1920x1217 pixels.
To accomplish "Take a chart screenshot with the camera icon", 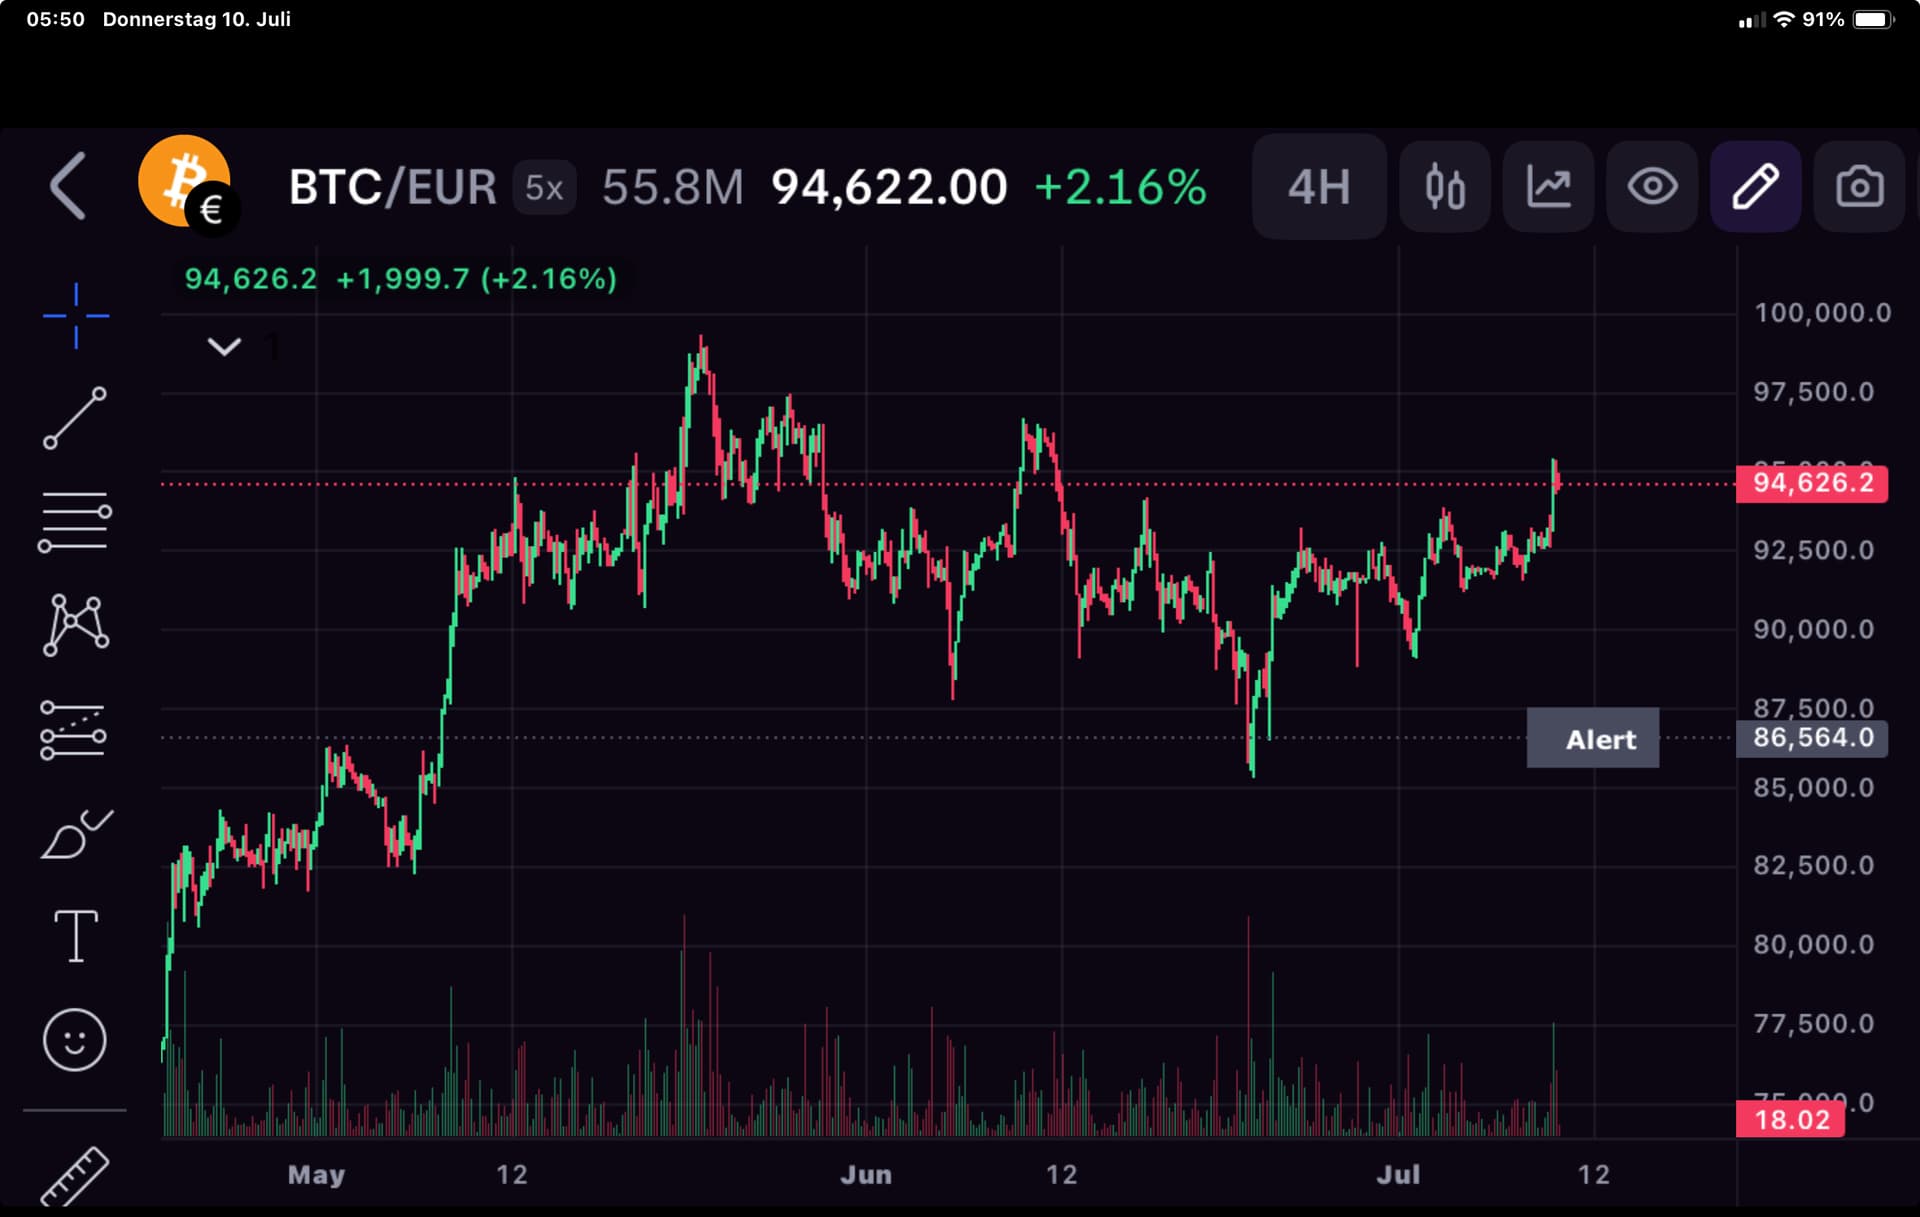I will pos(1858,186).
